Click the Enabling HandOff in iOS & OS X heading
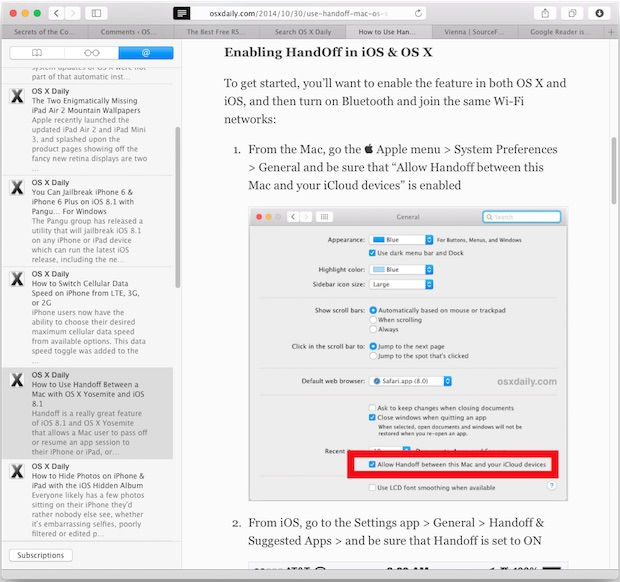The width and height of the screenshot is (620, 582). coord(328,52)
